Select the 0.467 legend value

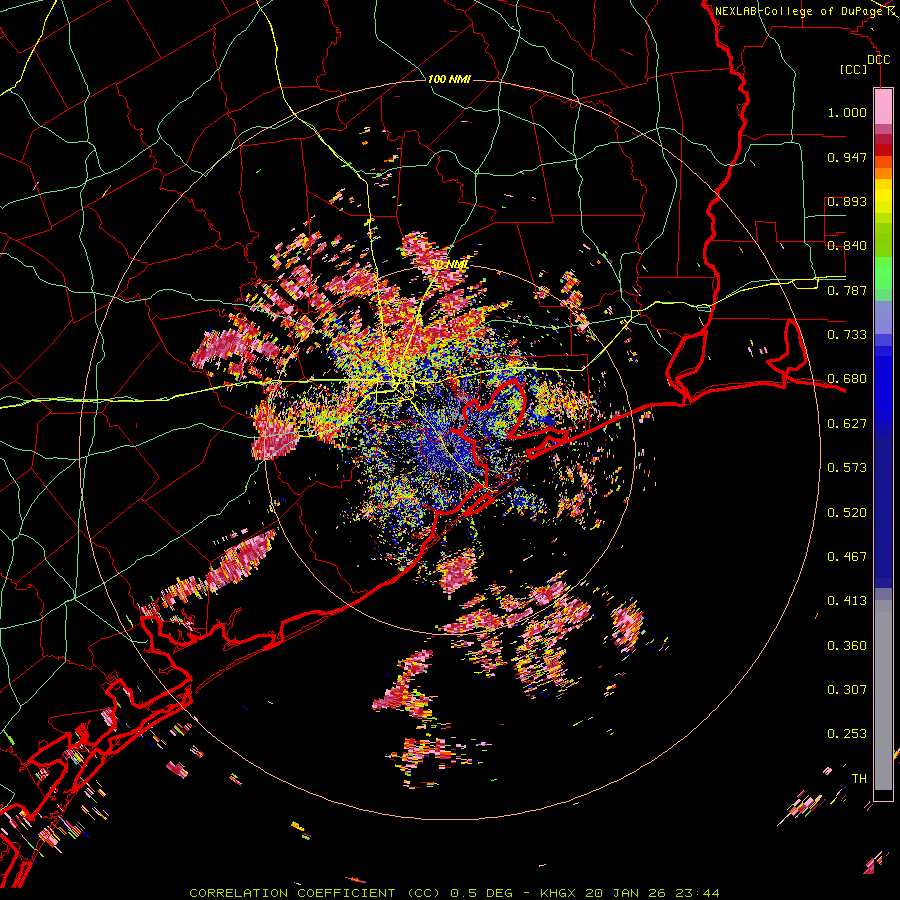847,557
